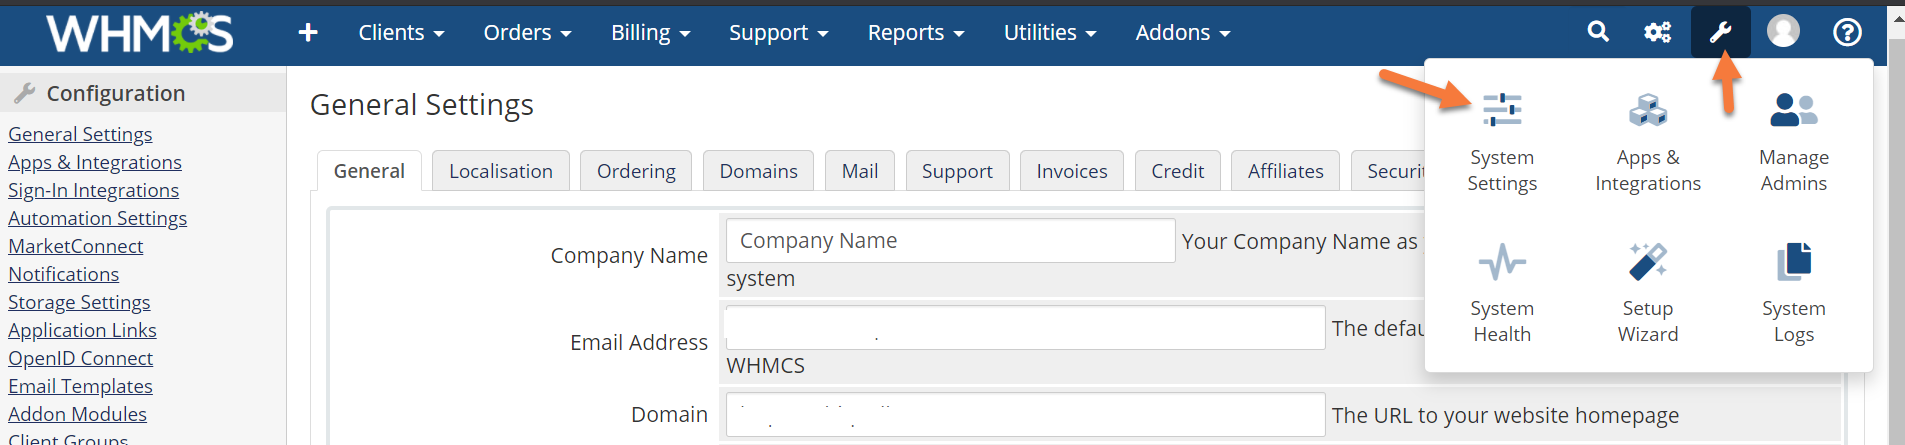Open the Addons dropdown menu
Screen dimensions: 1905x445
coord(1182,33)
